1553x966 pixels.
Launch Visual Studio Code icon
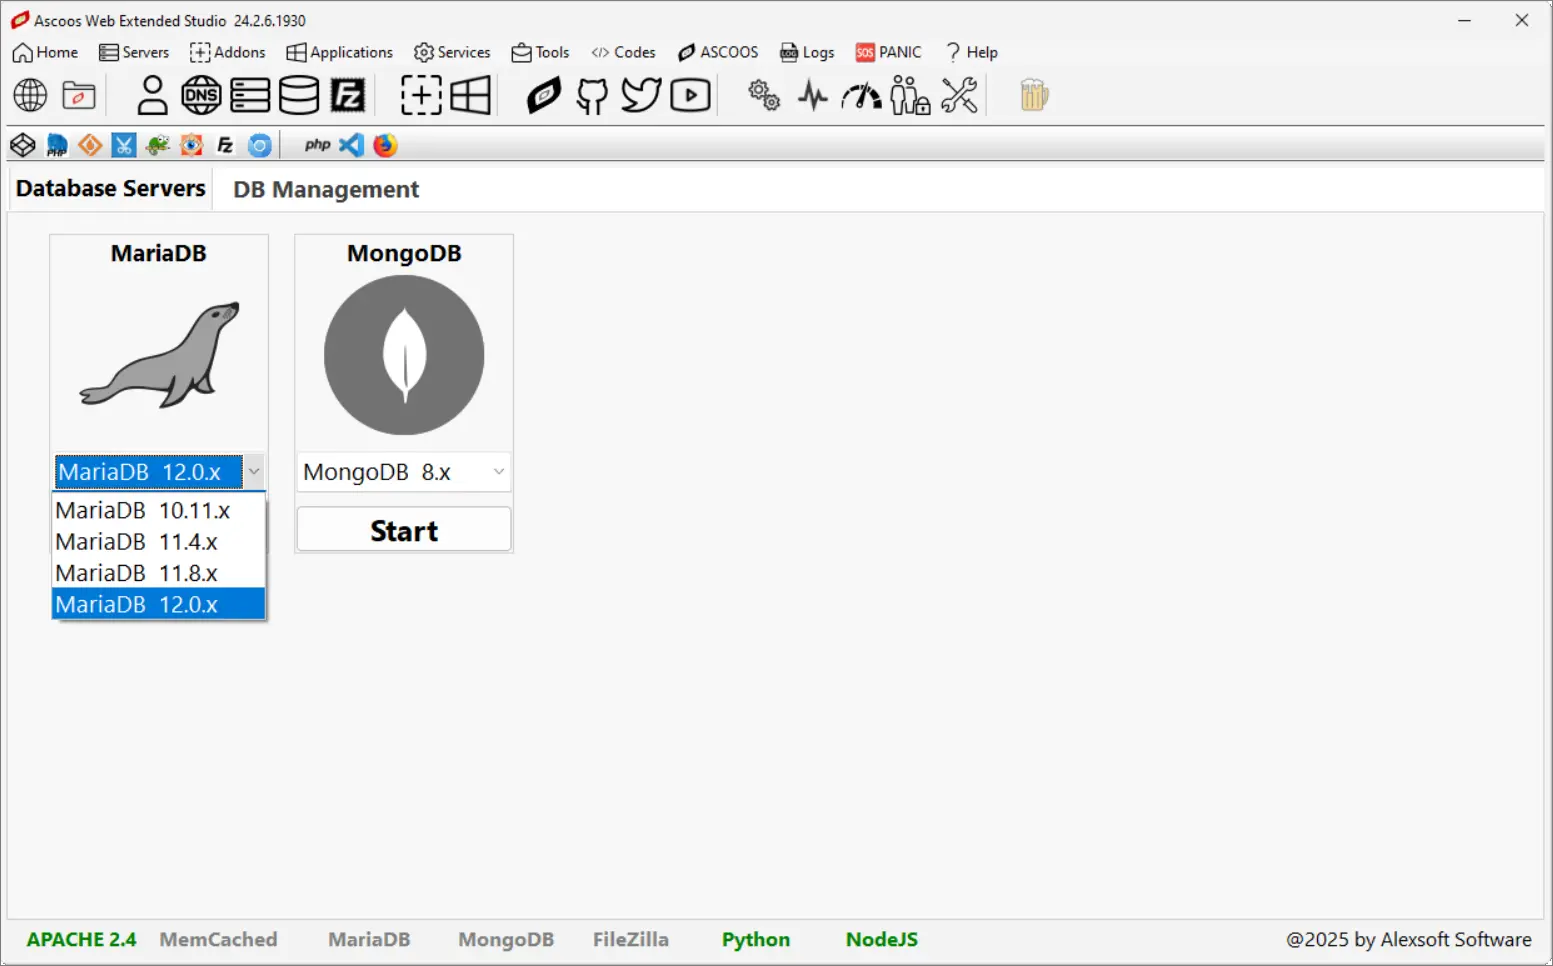351,146
